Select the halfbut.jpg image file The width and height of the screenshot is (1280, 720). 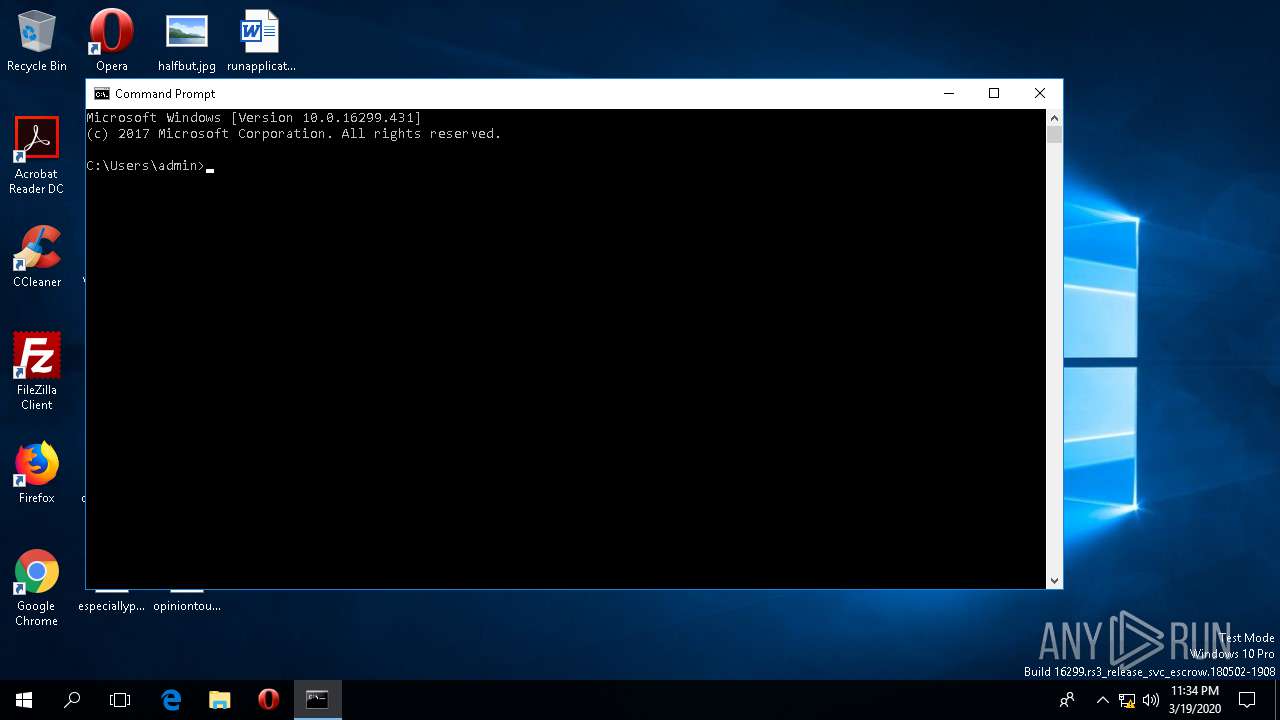click(x=187, y=41)
